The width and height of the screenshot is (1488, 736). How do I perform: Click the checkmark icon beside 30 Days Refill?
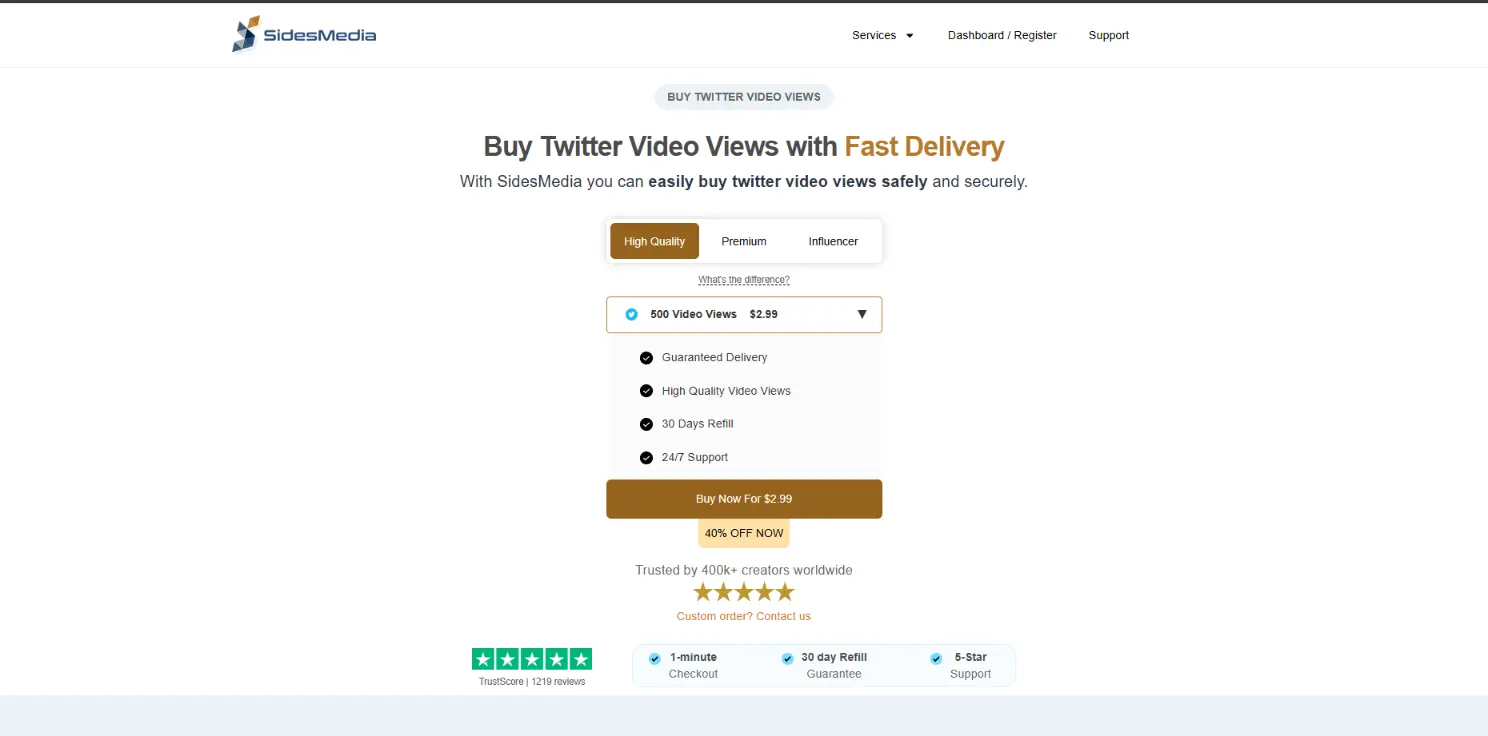click(646, 423)
